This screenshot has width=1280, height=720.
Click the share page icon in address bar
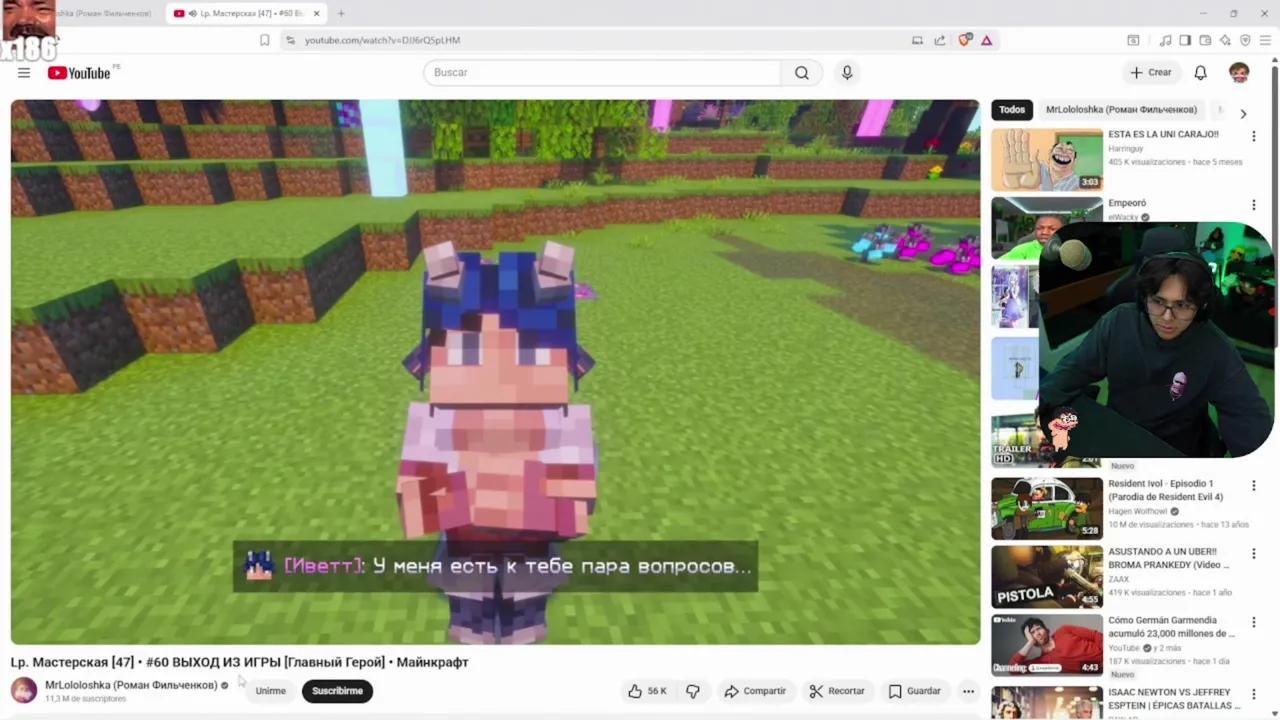pyautogui.click(x=940, y=40)
